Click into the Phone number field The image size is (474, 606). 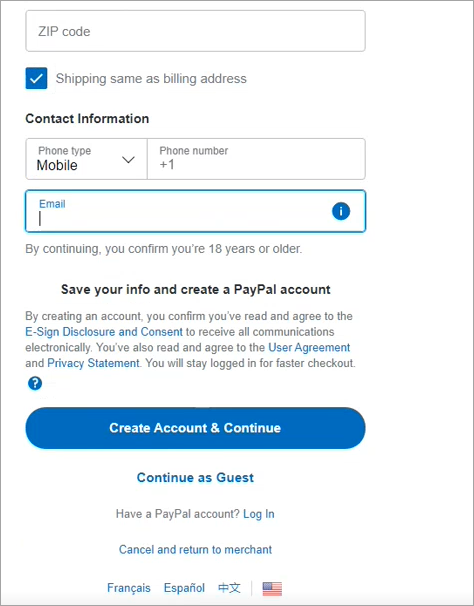pyautogui.click(x=256, y=159)
